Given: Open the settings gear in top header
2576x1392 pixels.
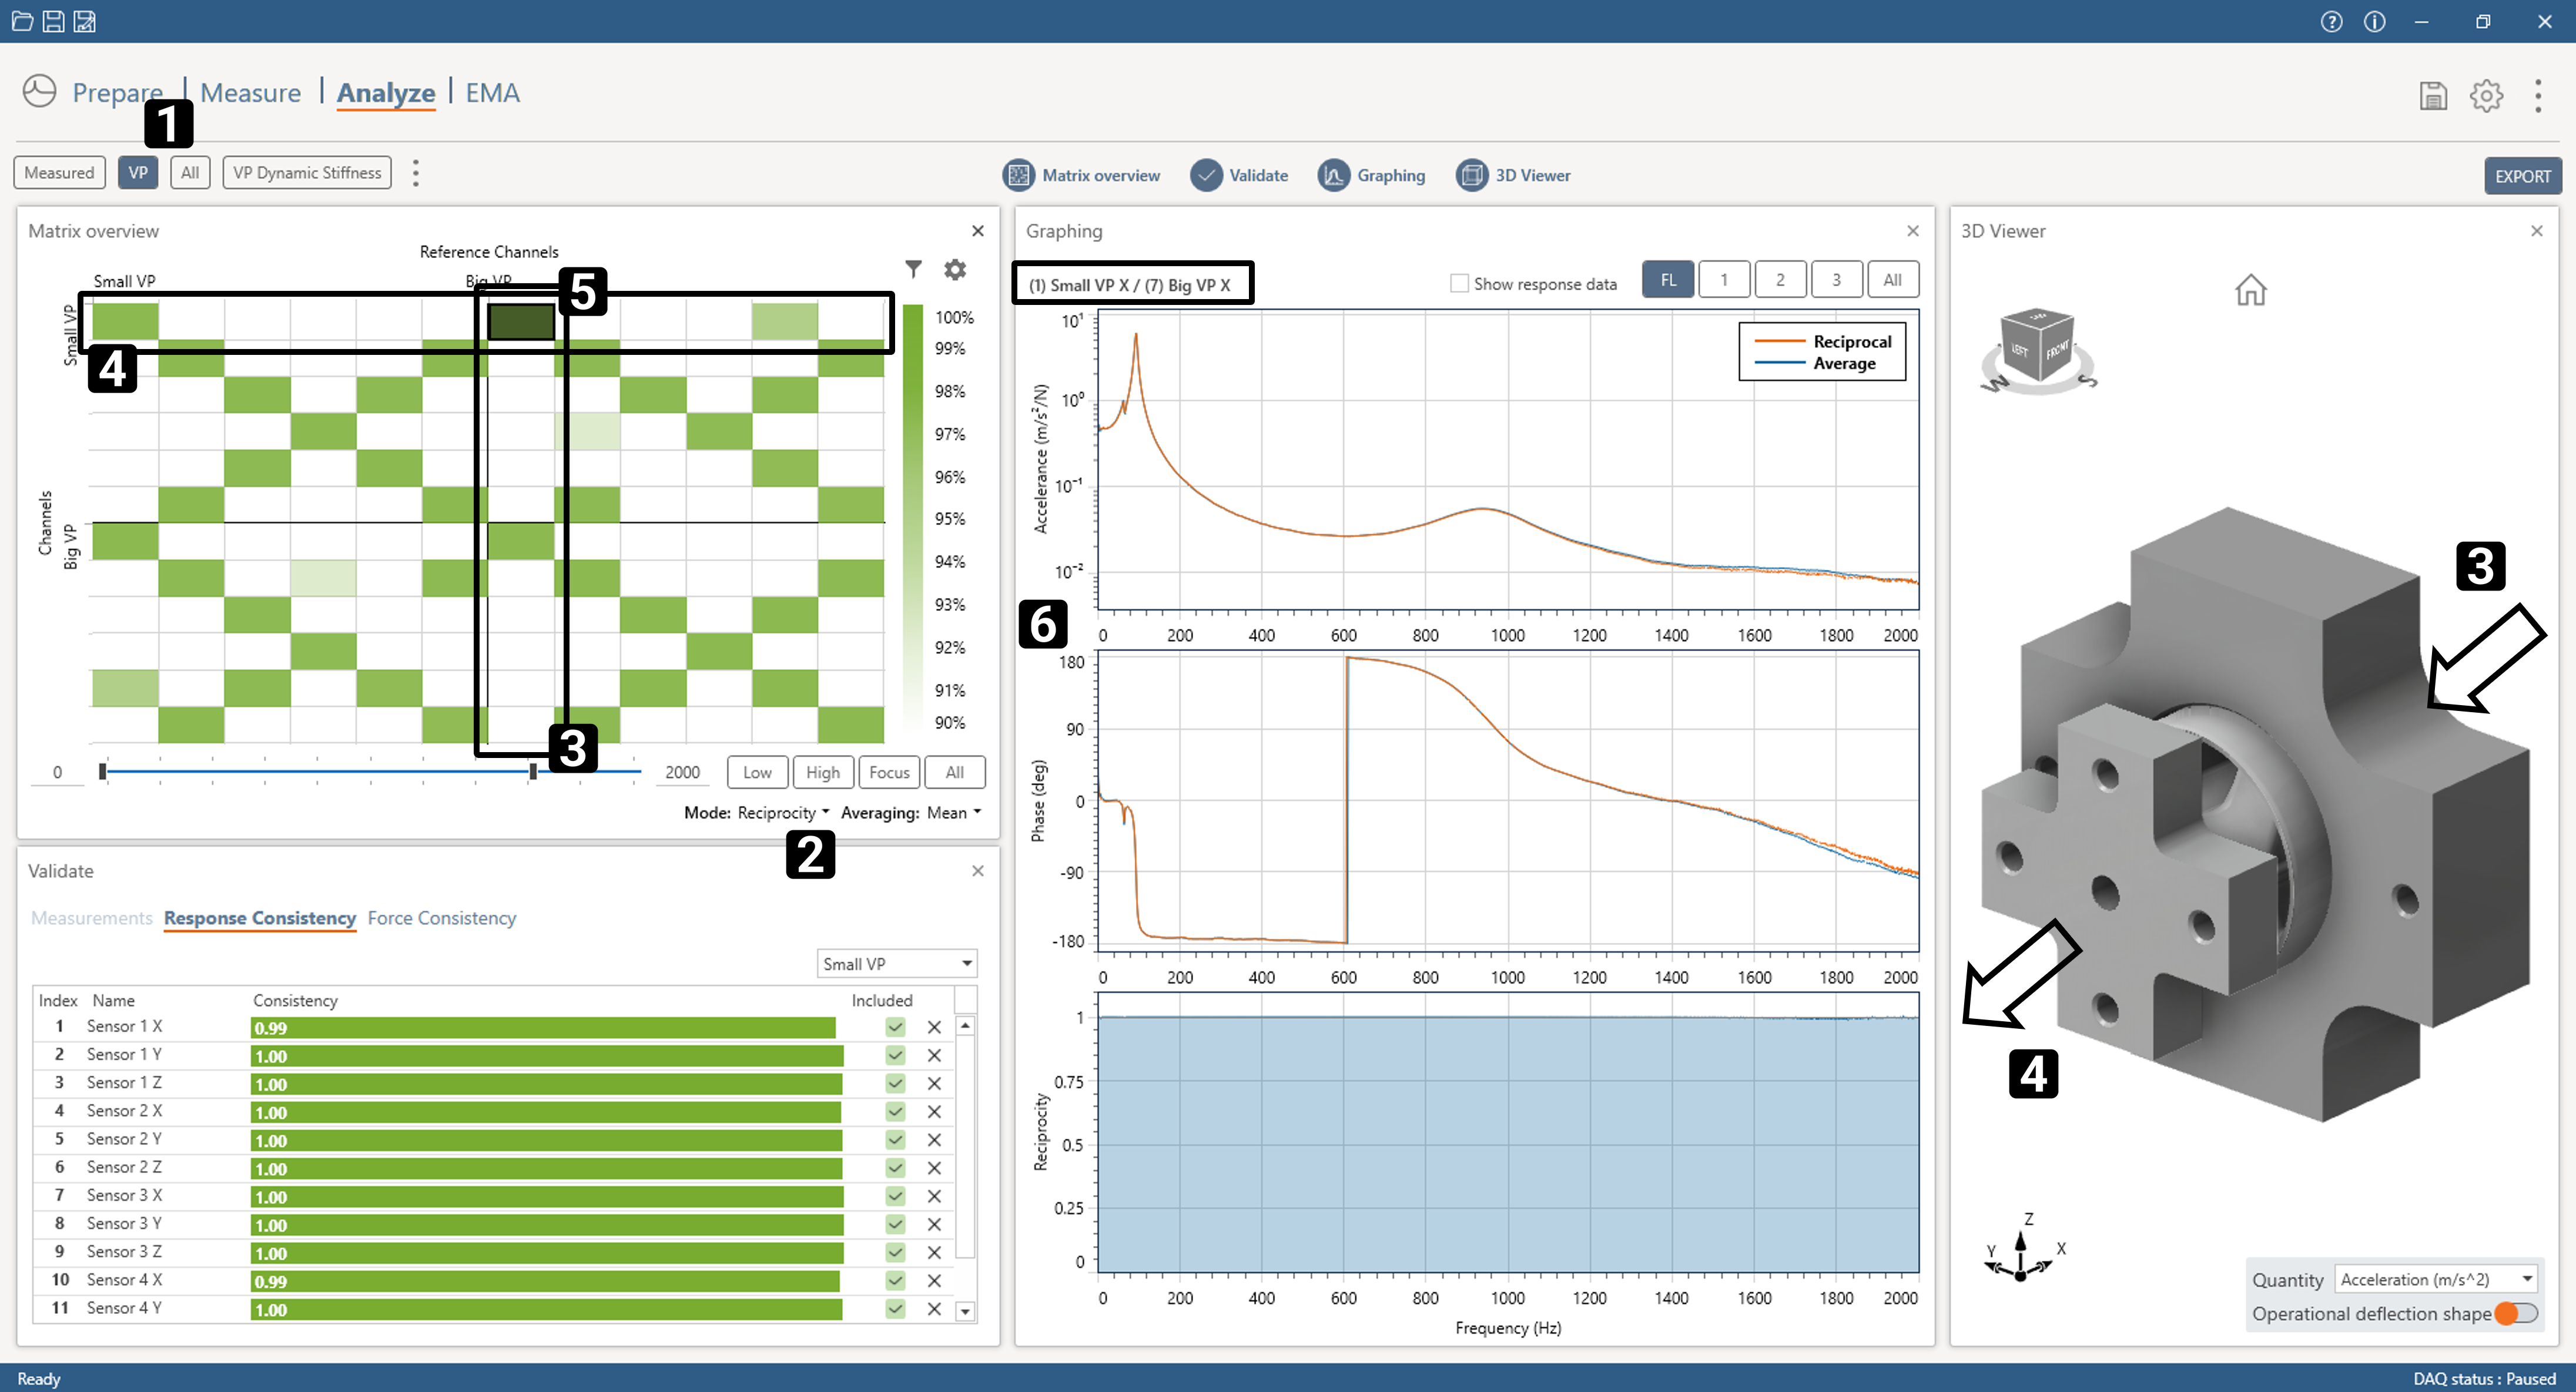Looking at the screenshot, I should [2486, 96].
